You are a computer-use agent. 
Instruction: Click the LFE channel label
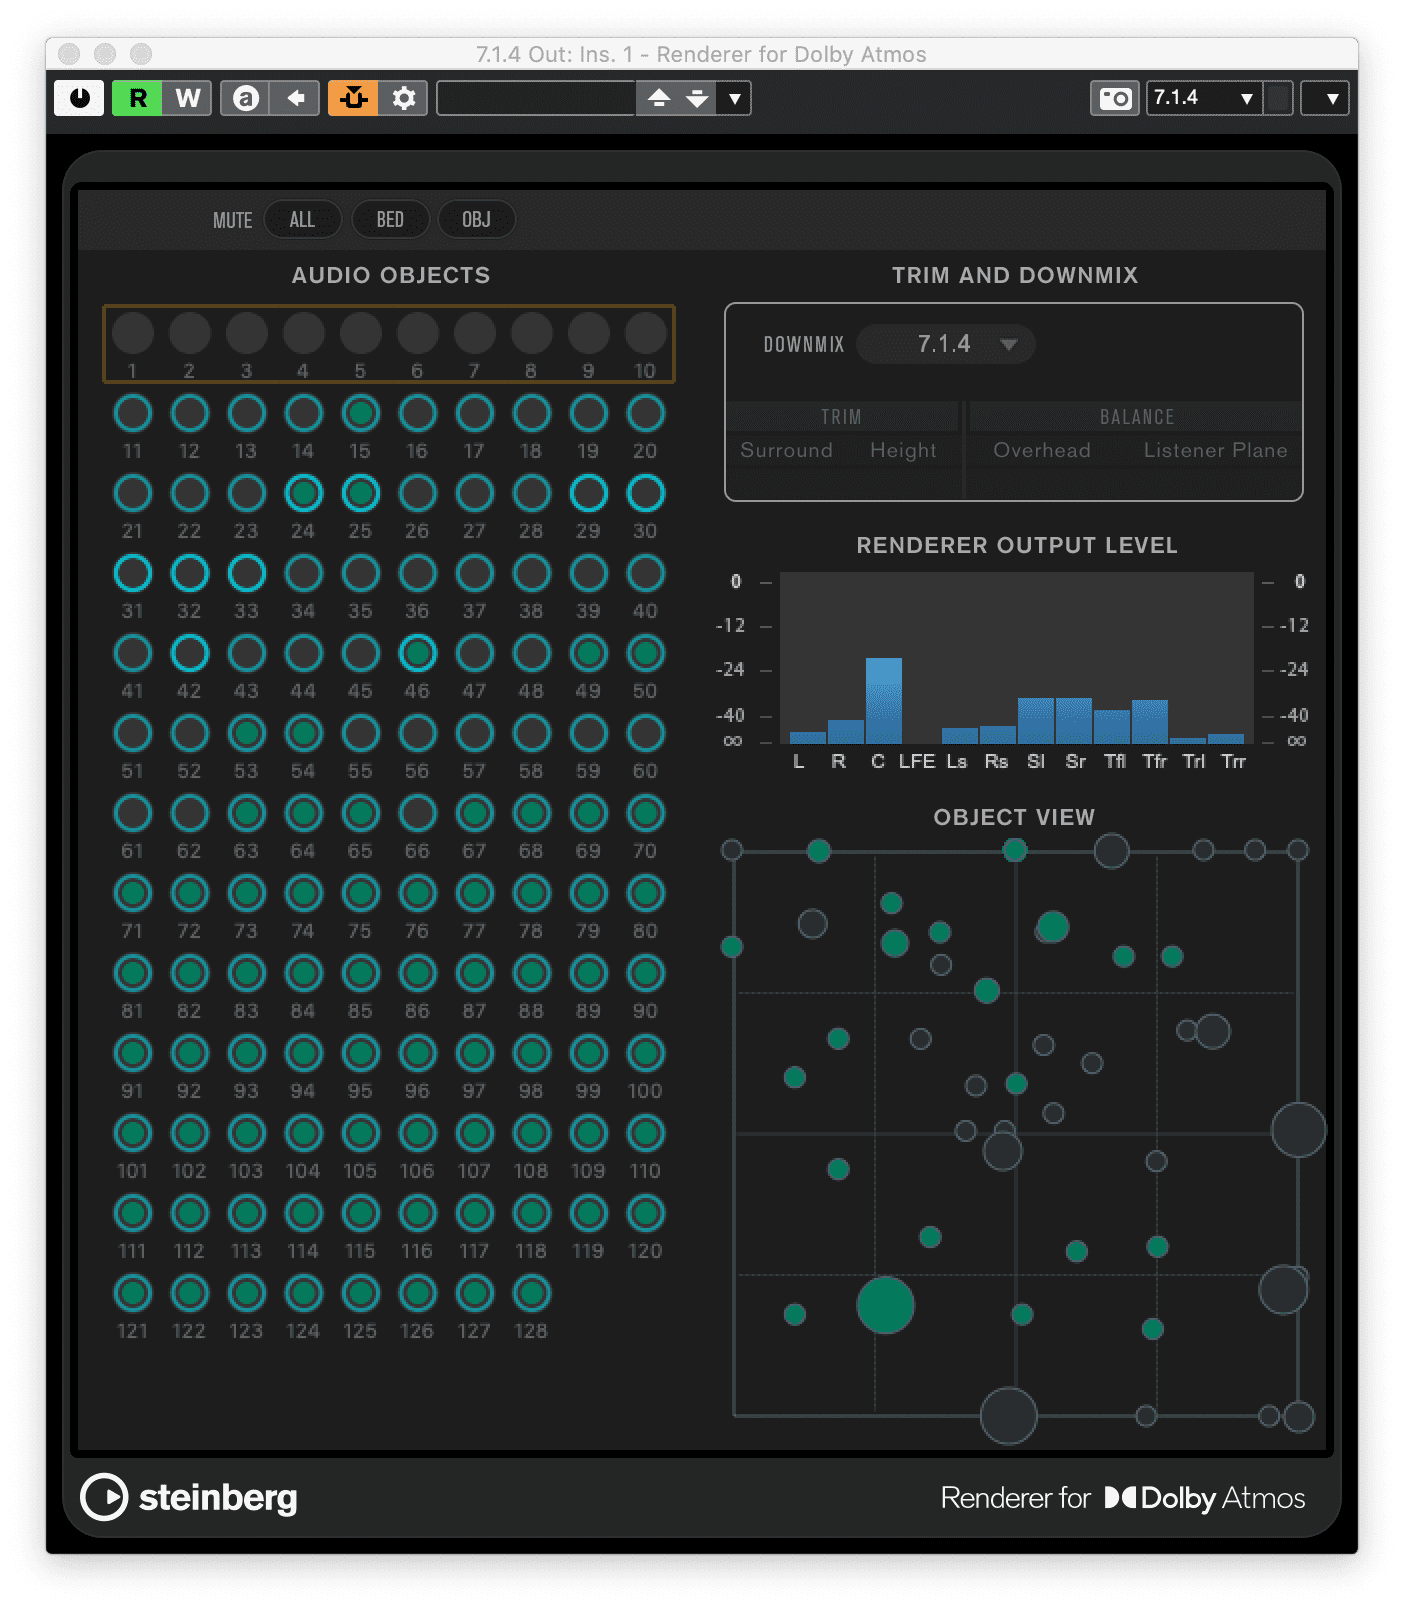(x=916, y=762)
